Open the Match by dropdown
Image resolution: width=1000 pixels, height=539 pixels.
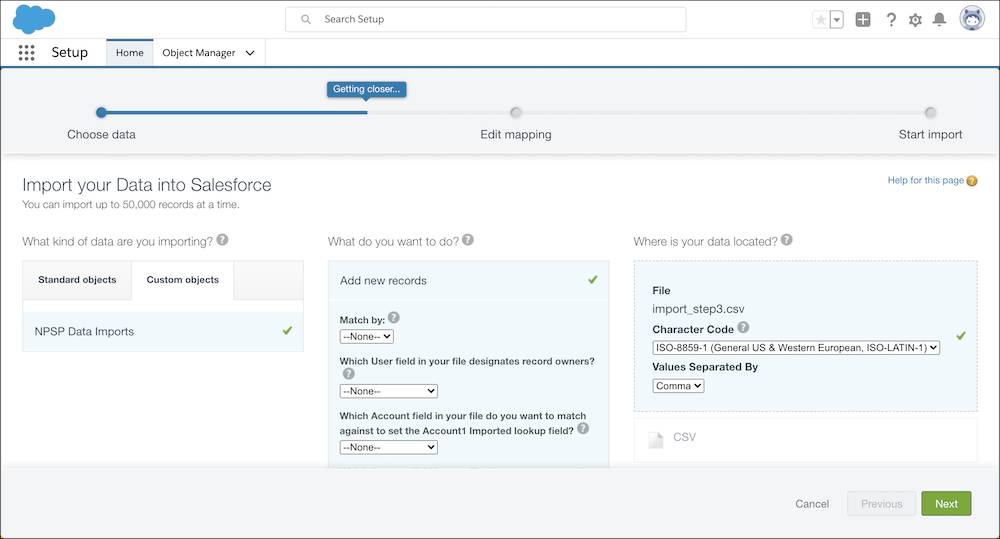[367, 337]
